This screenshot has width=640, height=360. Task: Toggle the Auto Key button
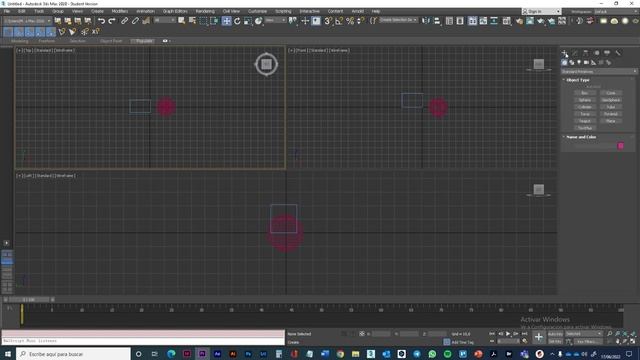pyautogui.click(x=555, y=334)
